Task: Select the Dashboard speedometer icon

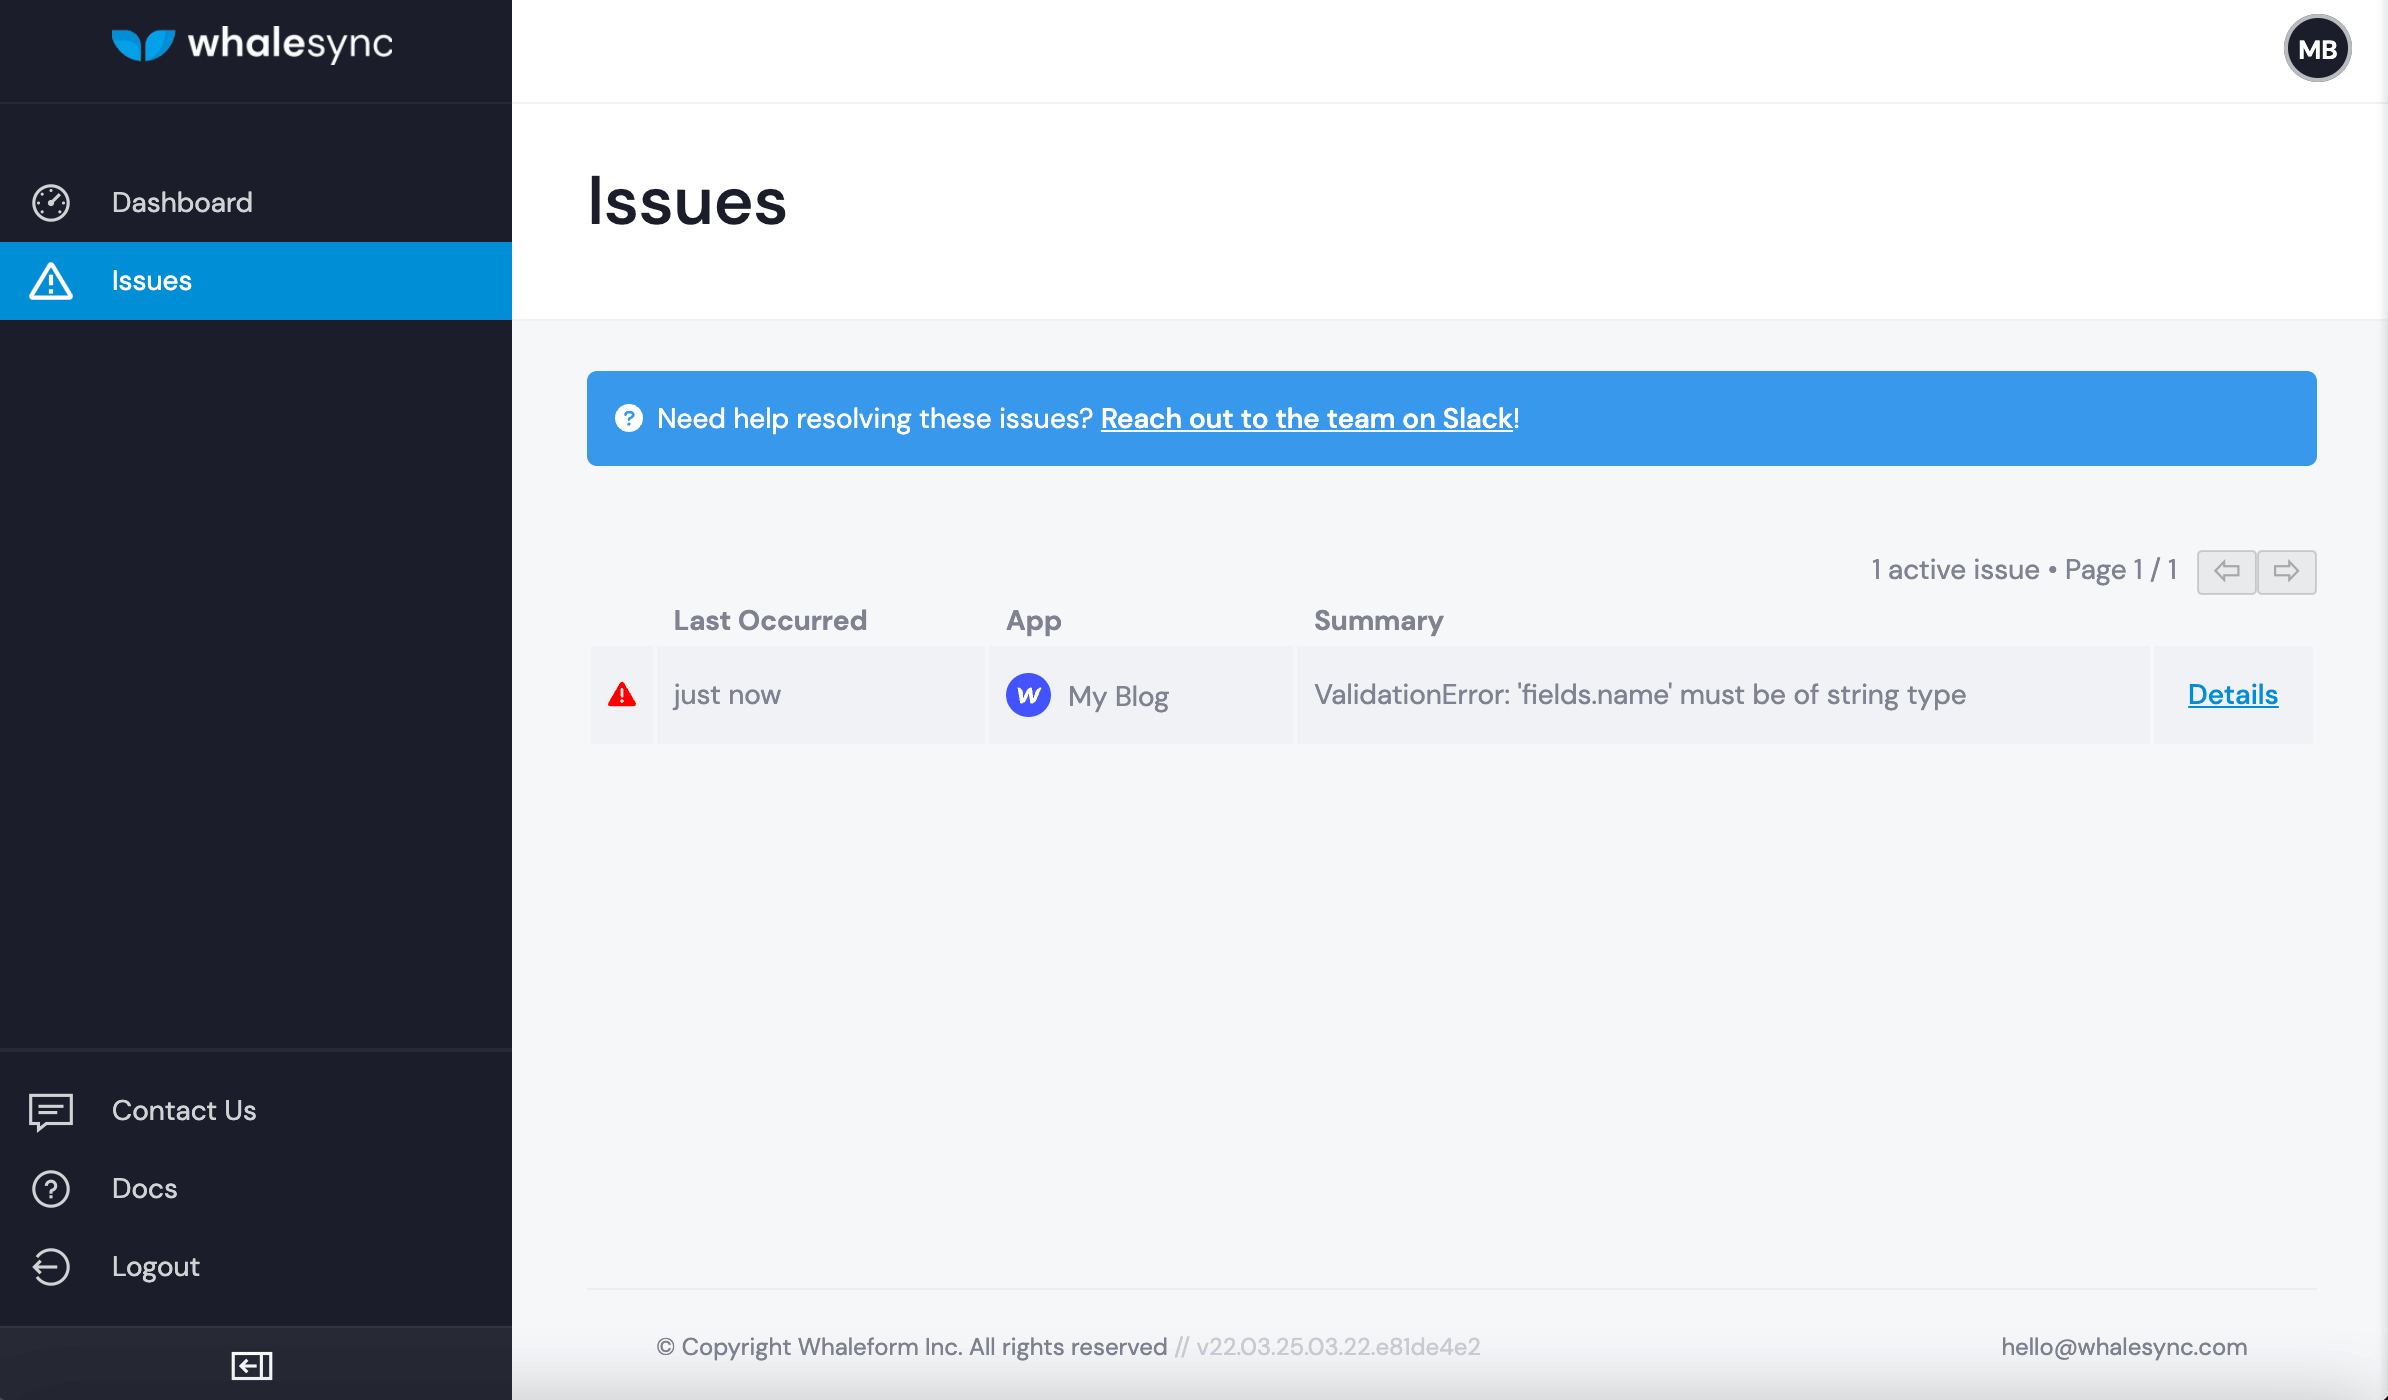Action: tap(50, 202)
